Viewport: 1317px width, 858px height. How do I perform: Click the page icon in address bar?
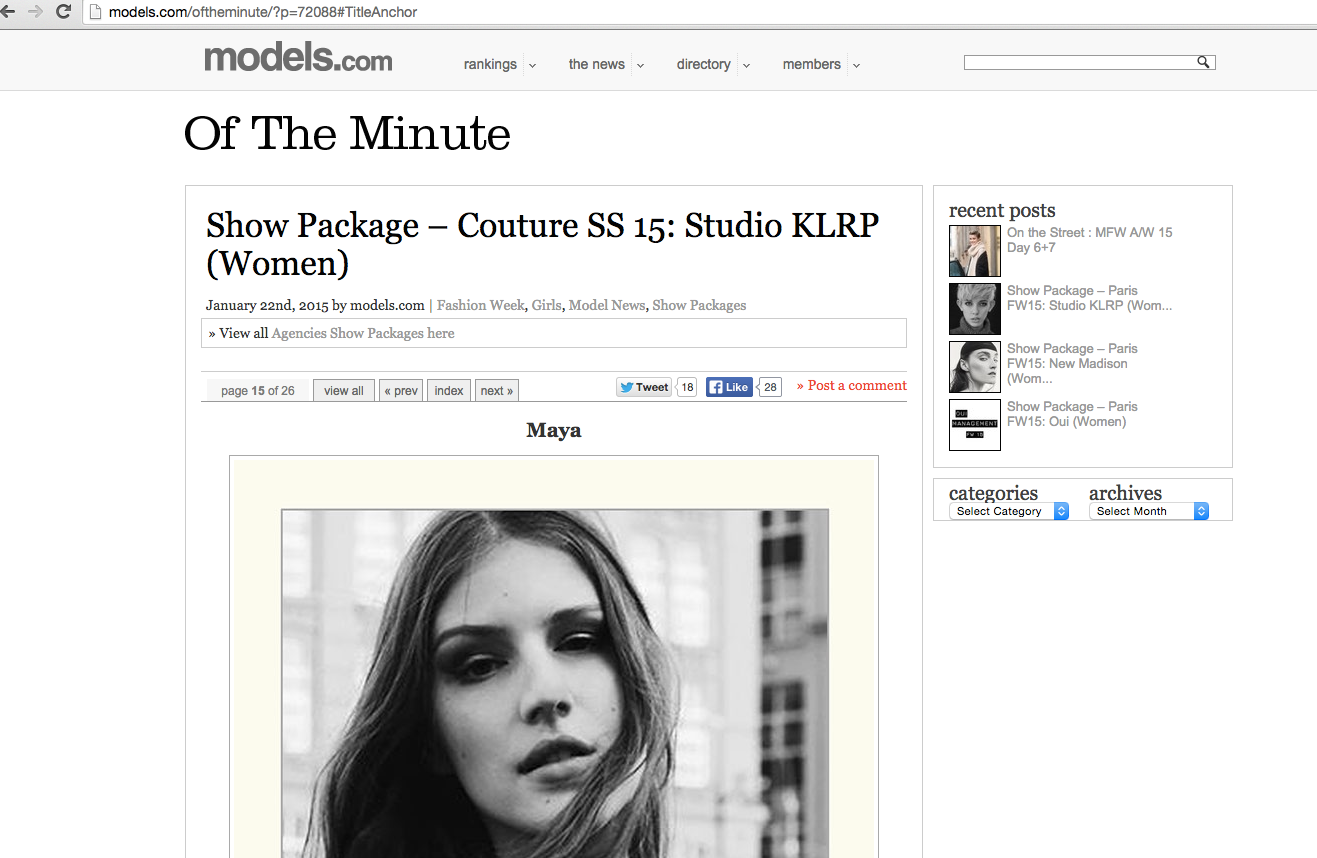click(96, 12)
